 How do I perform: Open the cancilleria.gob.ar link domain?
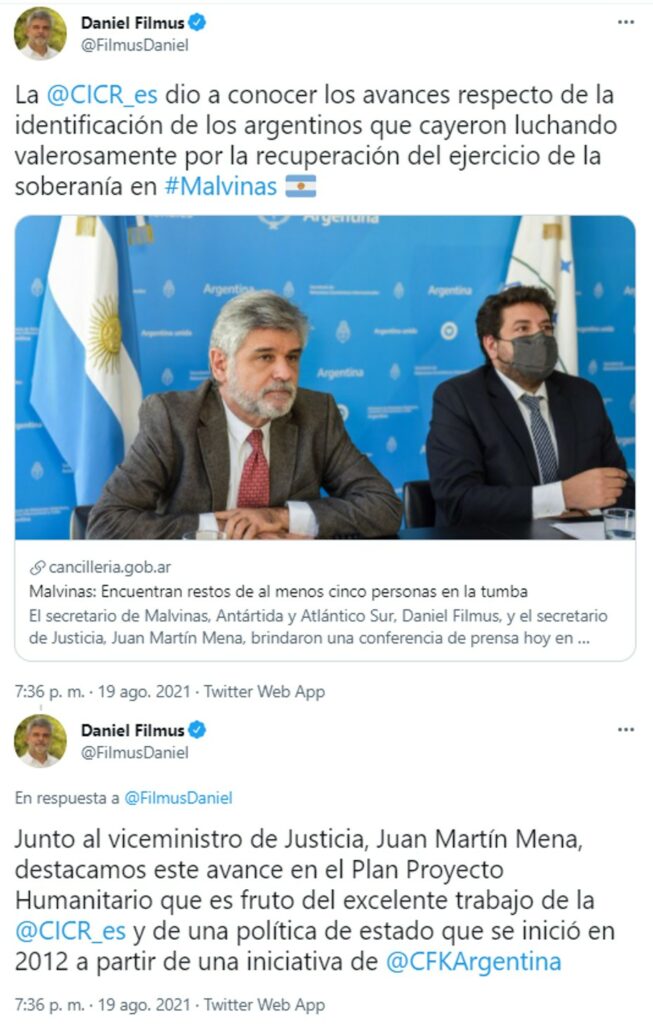[110, 567]
